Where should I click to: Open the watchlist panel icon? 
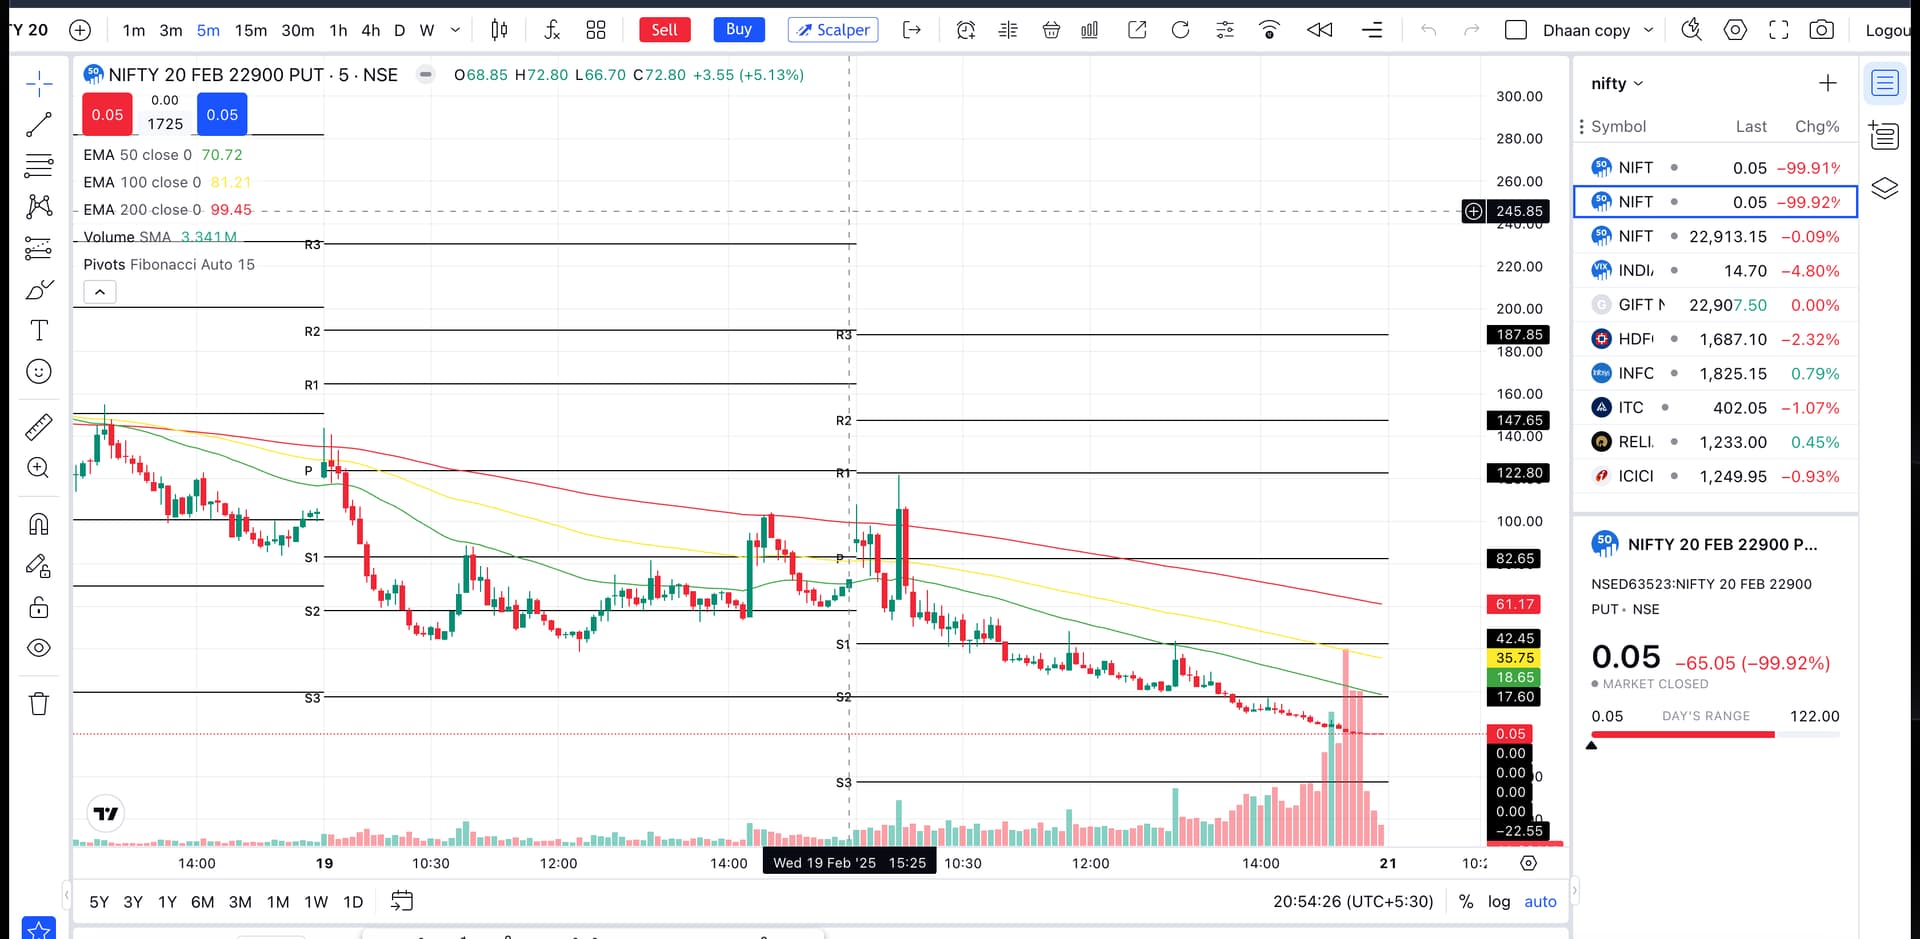[x=1885, y=83]
